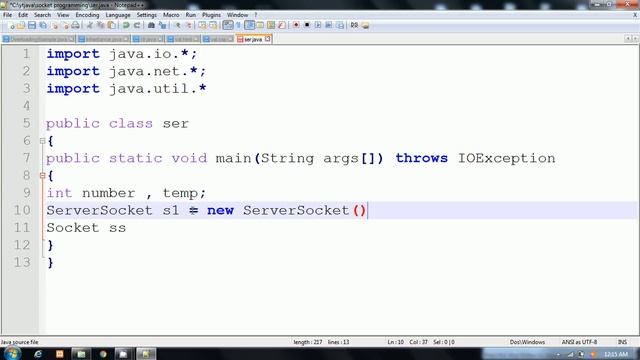Open the Run menu
The image size is (640, 360).
[x=191, y=15]
